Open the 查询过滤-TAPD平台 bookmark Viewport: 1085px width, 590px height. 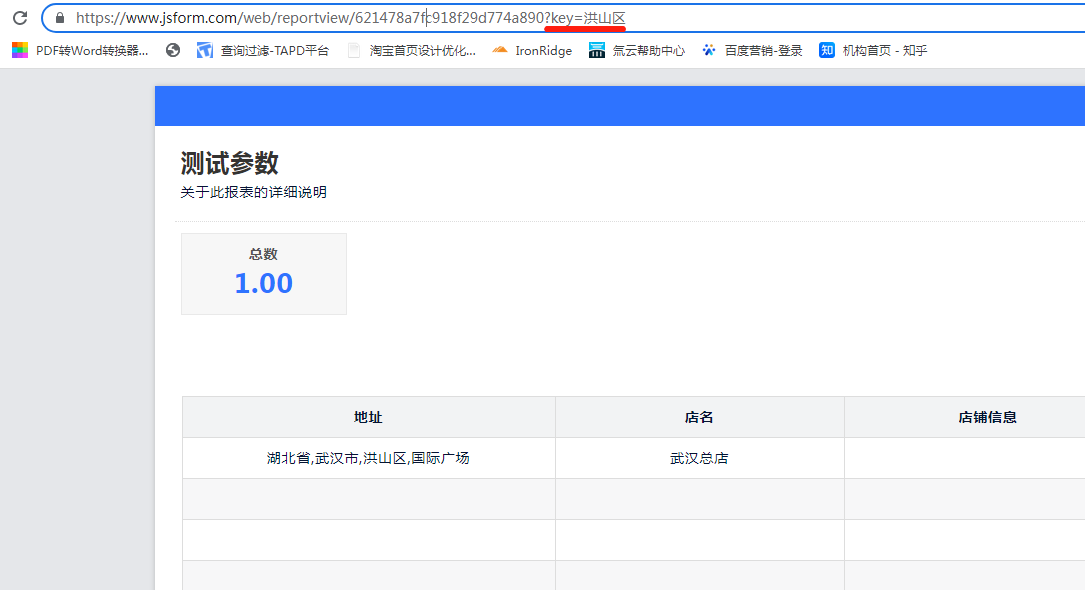click(263, 50)
